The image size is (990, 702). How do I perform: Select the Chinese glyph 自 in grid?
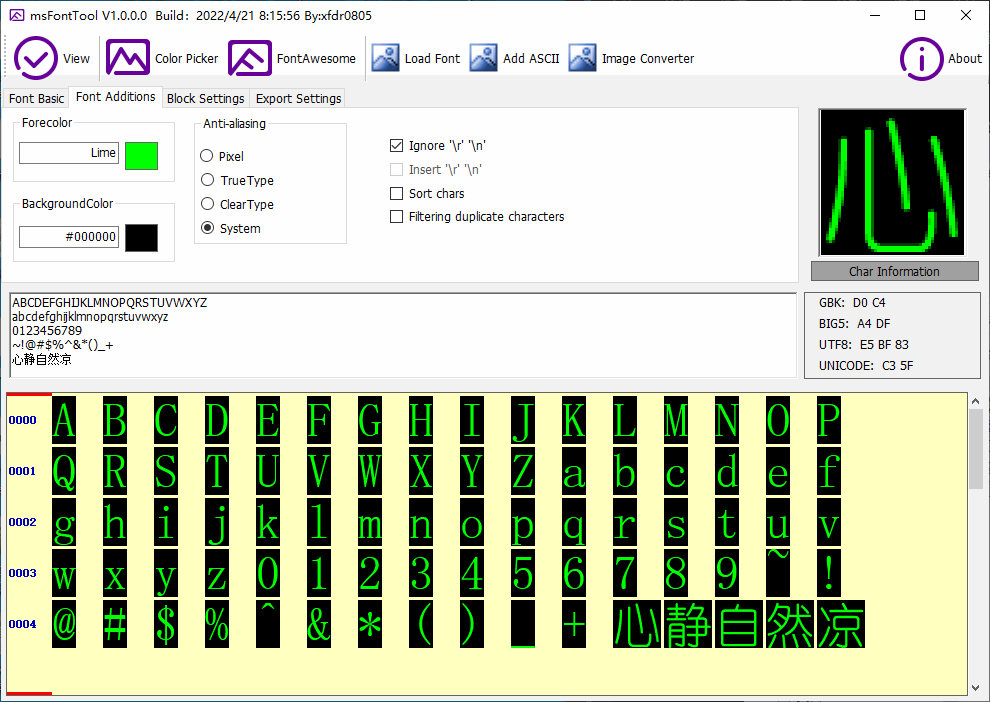click(x=739, y=624)
